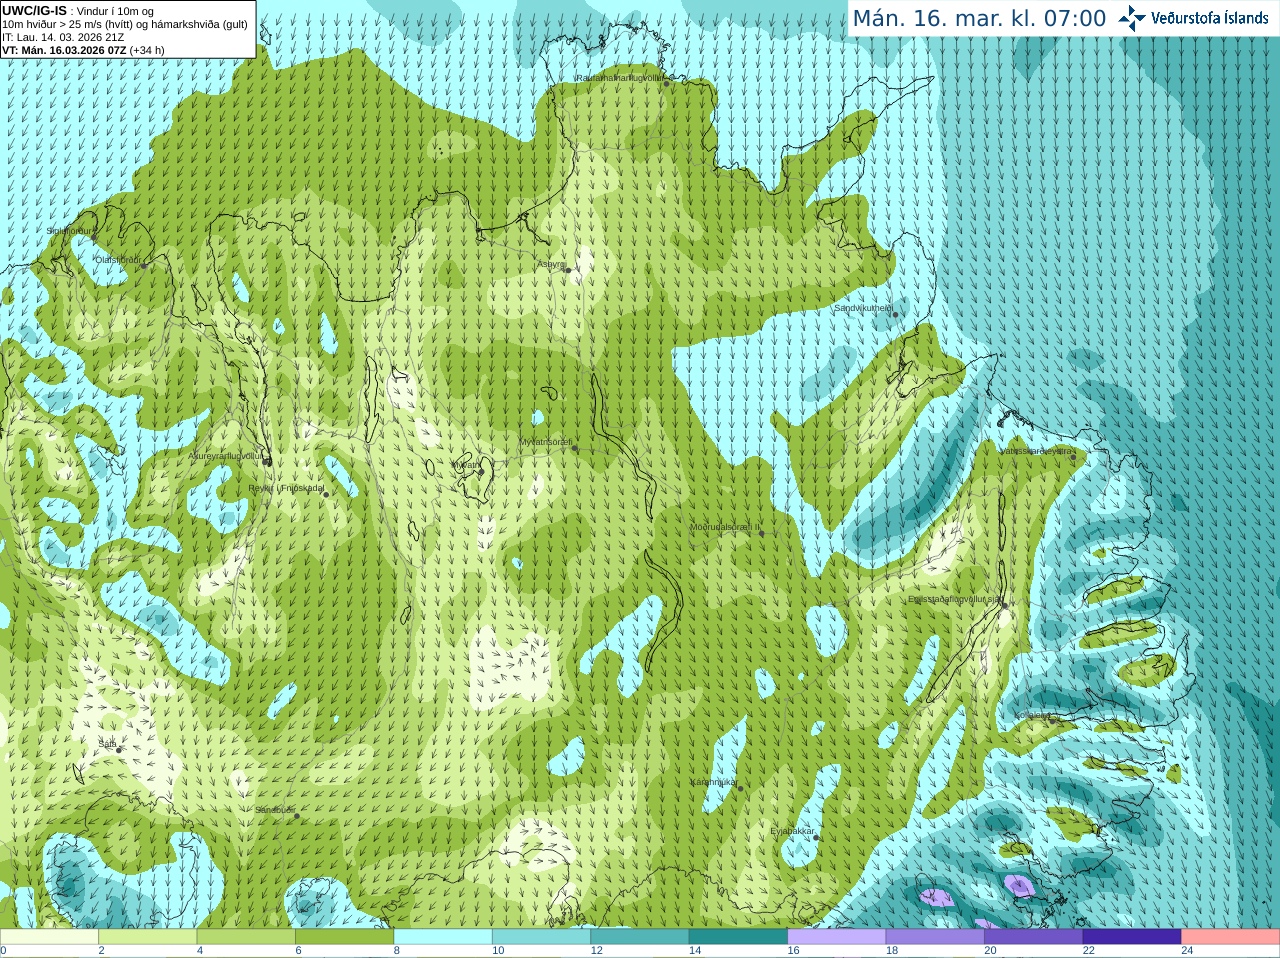
Task: Click the 22–24 m/s dark indigo legend swatch
Action: click(x=1132, y=937)
